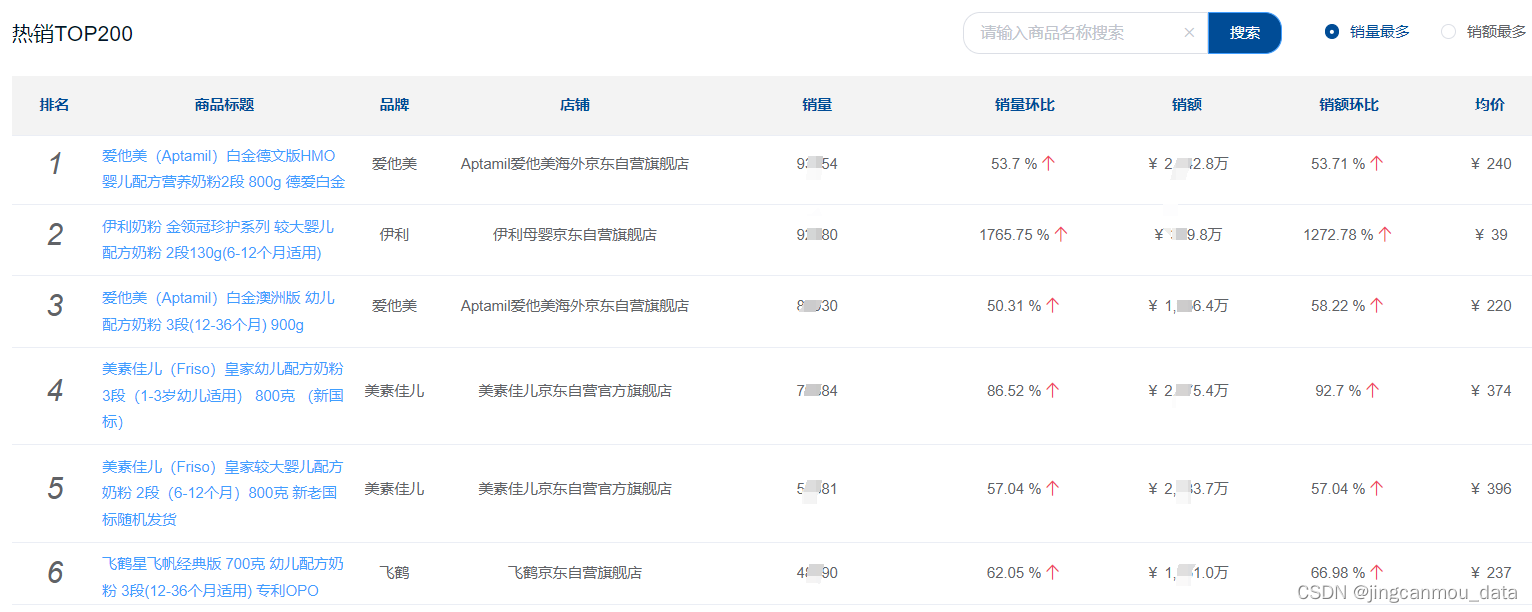Click rank number 4
1532x612 pixels.
[x=55, y=391]
